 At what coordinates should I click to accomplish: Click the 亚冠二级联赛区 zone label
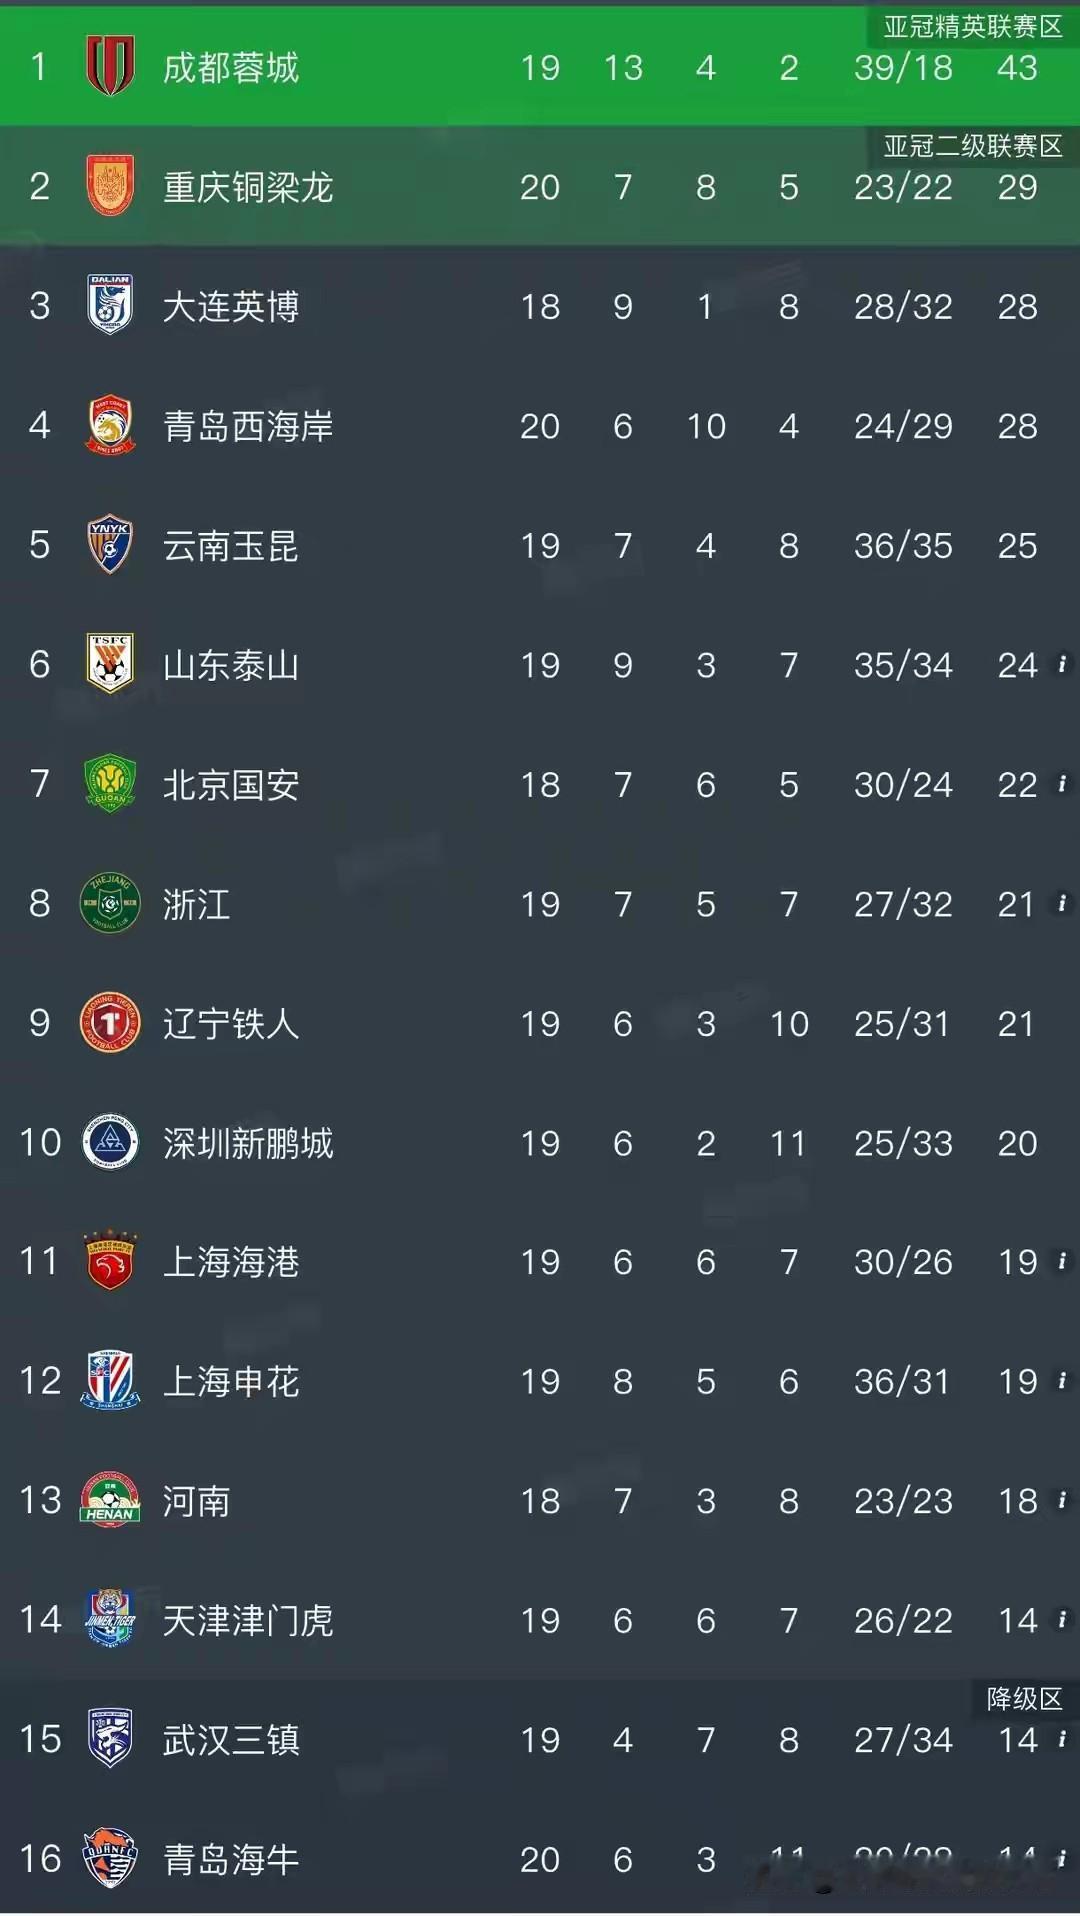(x=972, y=146)
